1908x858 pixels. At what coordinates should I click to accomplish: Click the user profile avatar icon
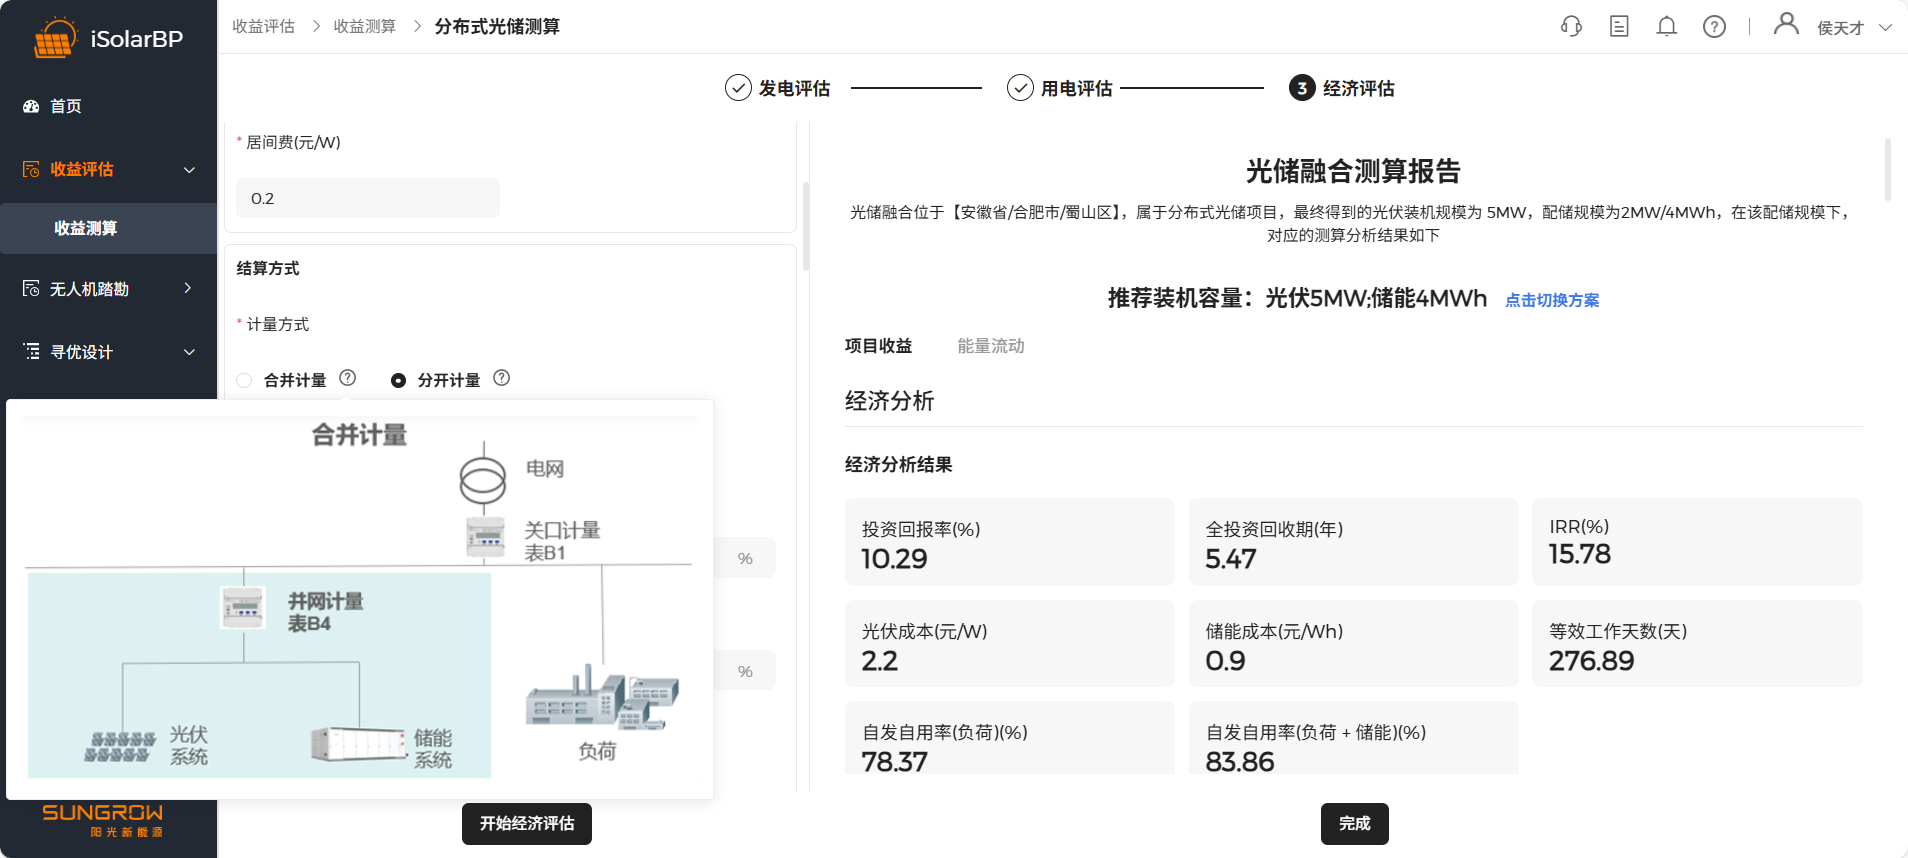tap(1785, 24)
